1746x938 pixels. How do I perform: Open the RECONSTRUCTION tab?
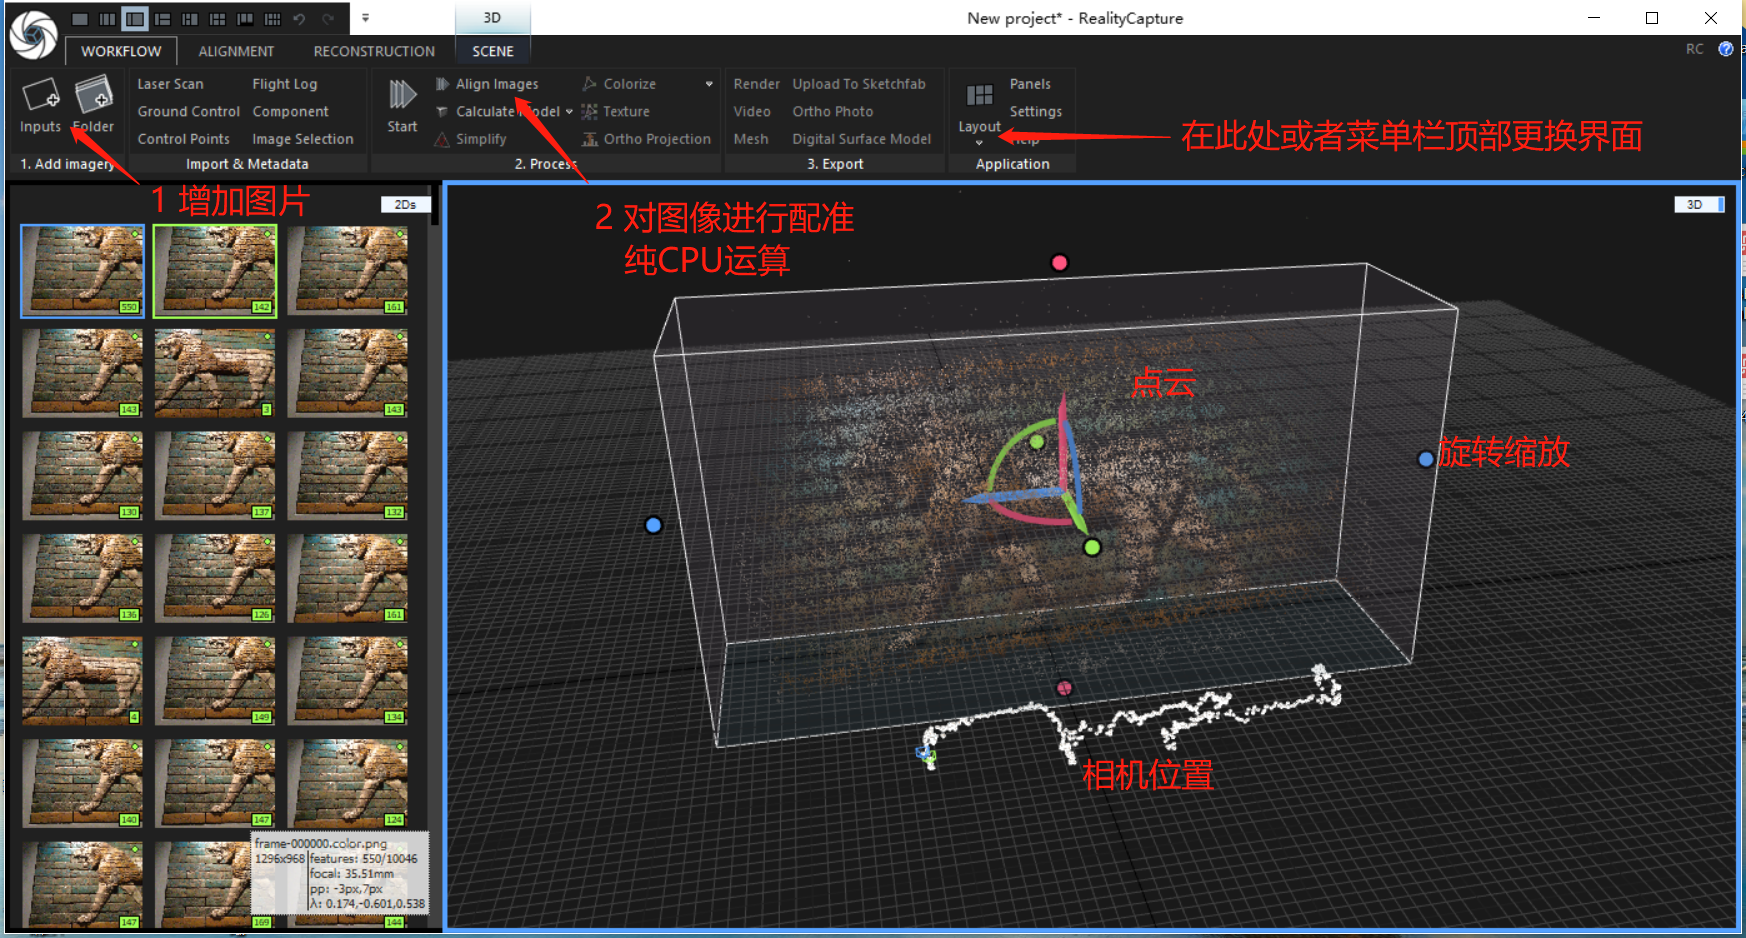[374, 51]
